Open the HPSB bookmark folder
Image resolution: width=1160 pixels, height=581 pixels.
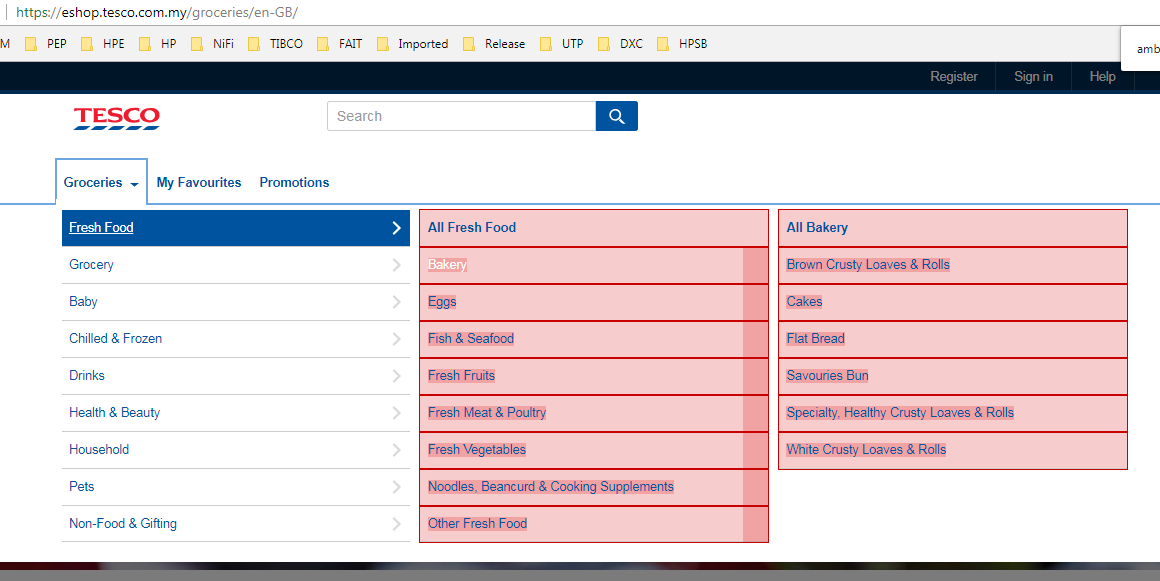(683, 44)
